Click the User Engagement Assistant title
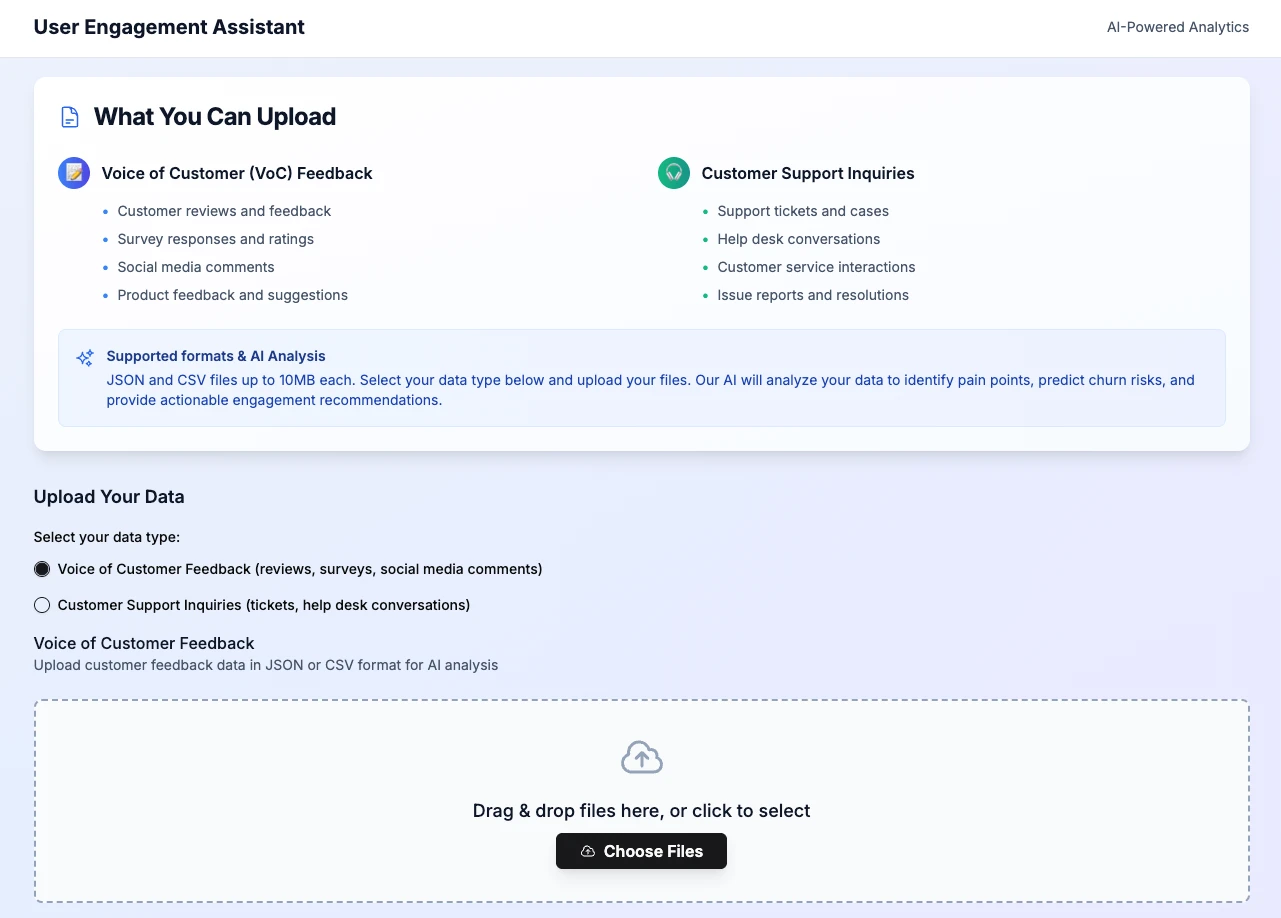Image resolution: width=1281 pixels, height=918 pixels. 169,27
